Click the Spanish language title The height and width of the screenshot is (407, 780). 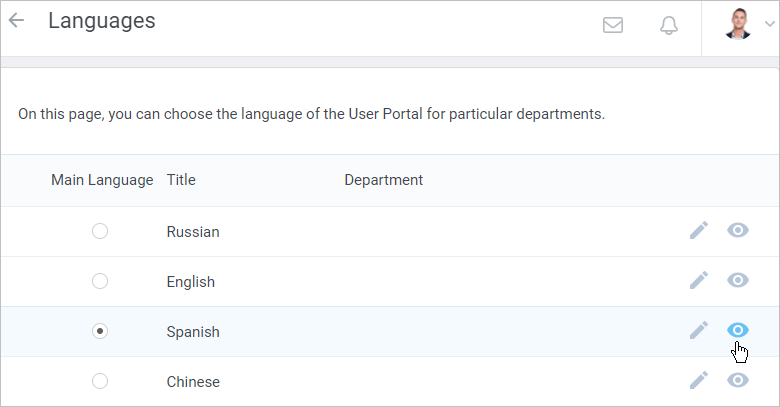pyautogui.click(x=193, y=331)
